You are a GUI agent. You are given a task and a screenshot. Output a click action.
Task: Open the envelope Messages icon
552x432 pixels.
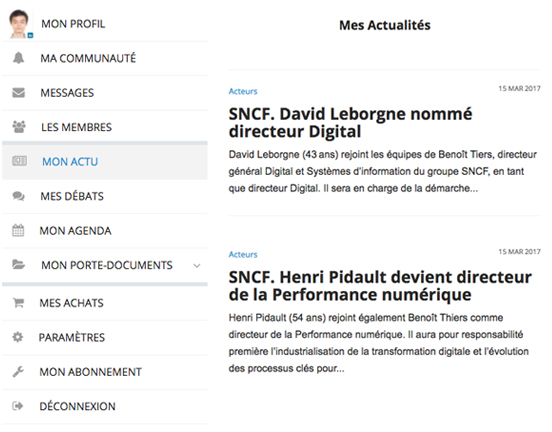(18, 93)
